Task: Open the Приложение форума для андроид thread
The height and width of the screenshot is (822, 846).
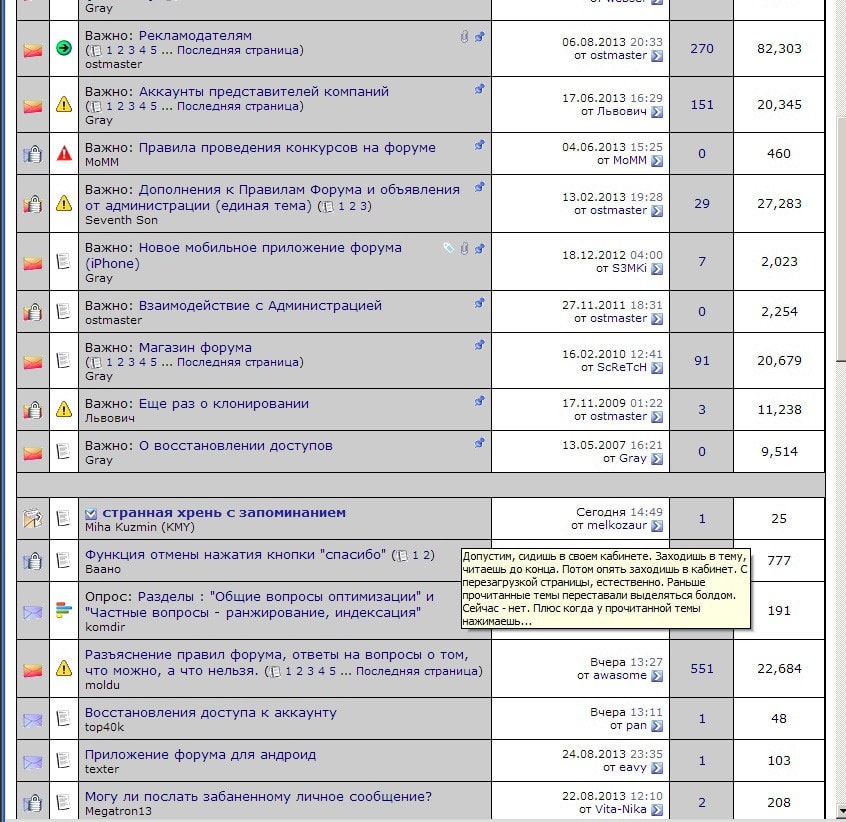Action: coord(200,755)
